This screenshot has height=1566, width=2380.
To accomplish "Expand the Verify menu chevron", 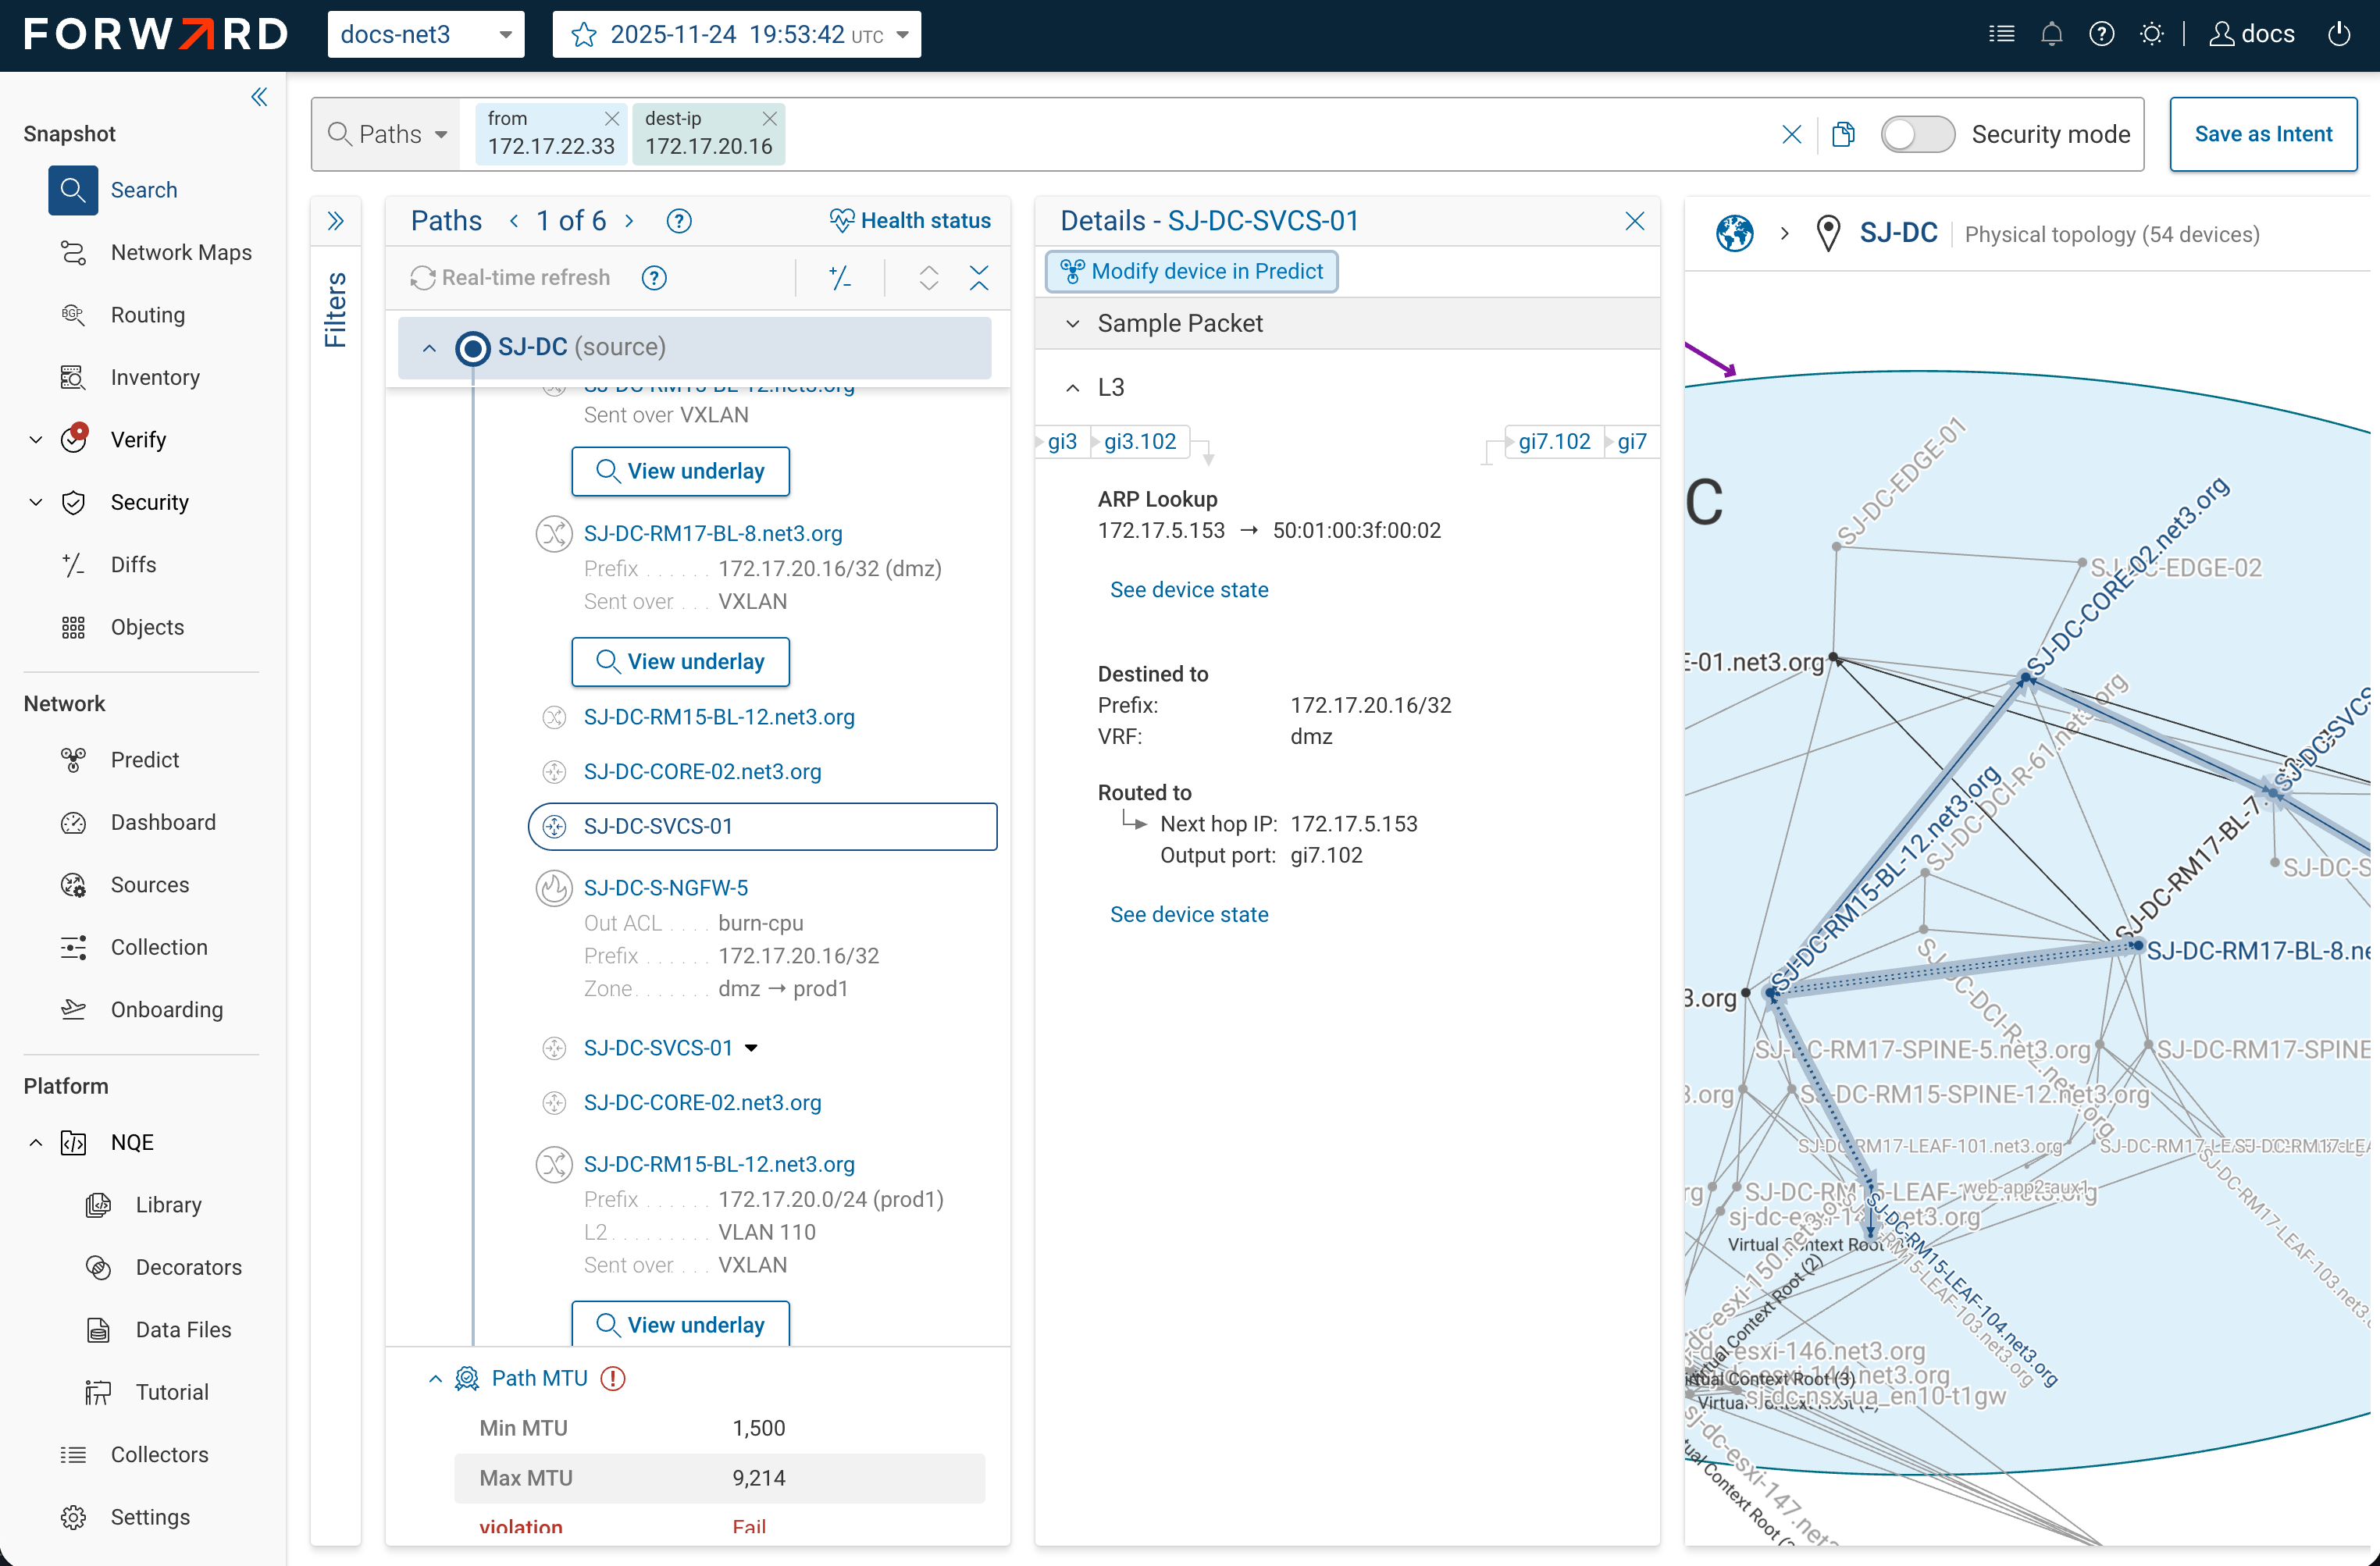I will click(36, 440).
